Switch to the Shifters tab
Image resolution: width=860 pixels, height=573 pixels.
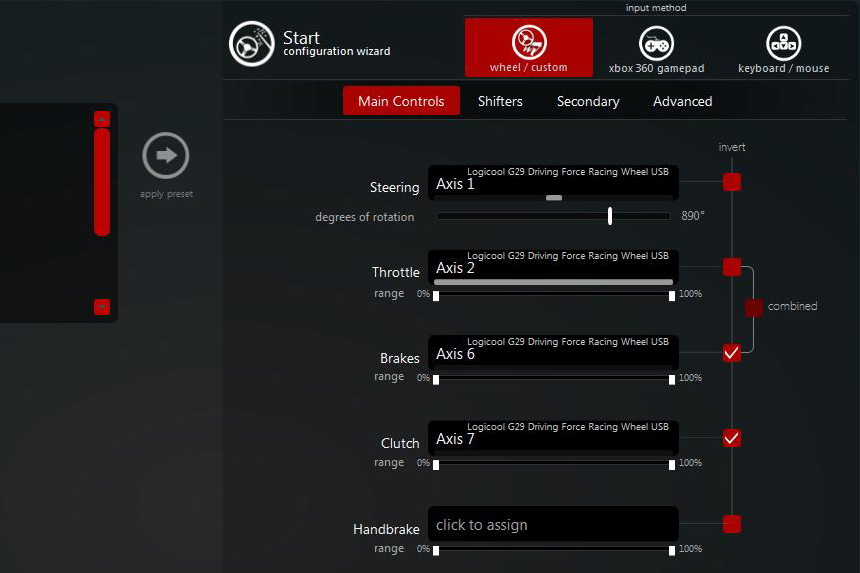click(x=500, y=101)
